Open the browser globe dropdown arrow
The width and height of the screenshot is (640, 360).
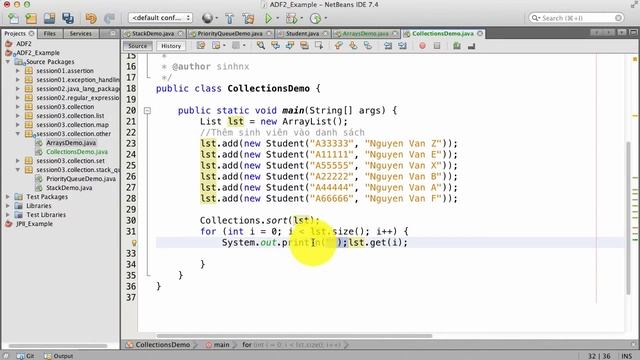pos(216,18)
